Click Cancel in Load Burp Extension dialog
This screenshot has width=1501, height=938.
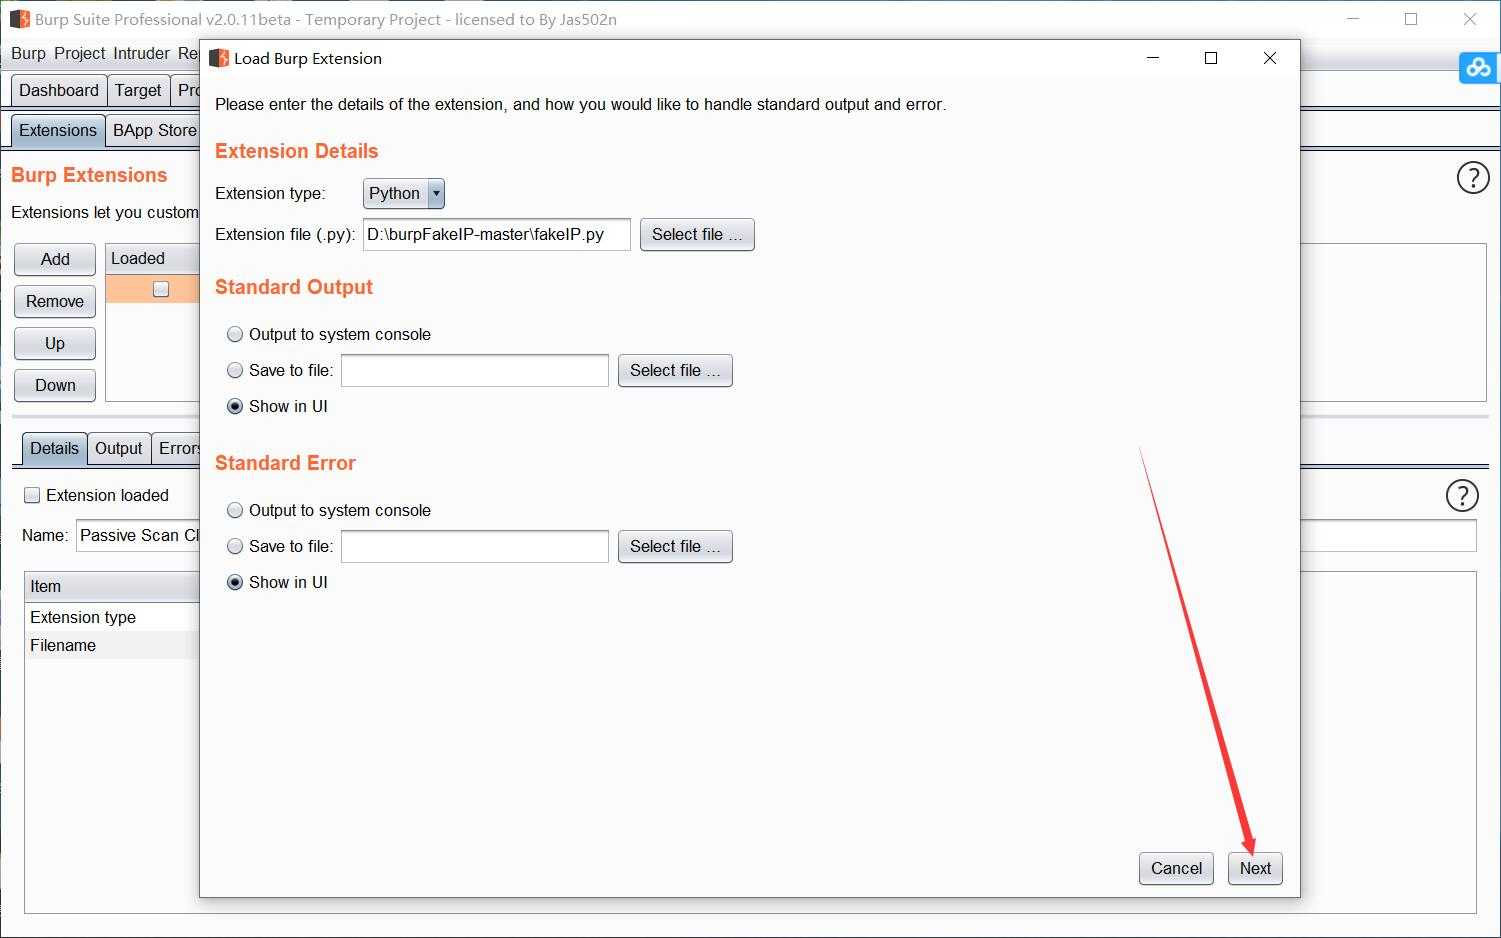pos(1176,868)
